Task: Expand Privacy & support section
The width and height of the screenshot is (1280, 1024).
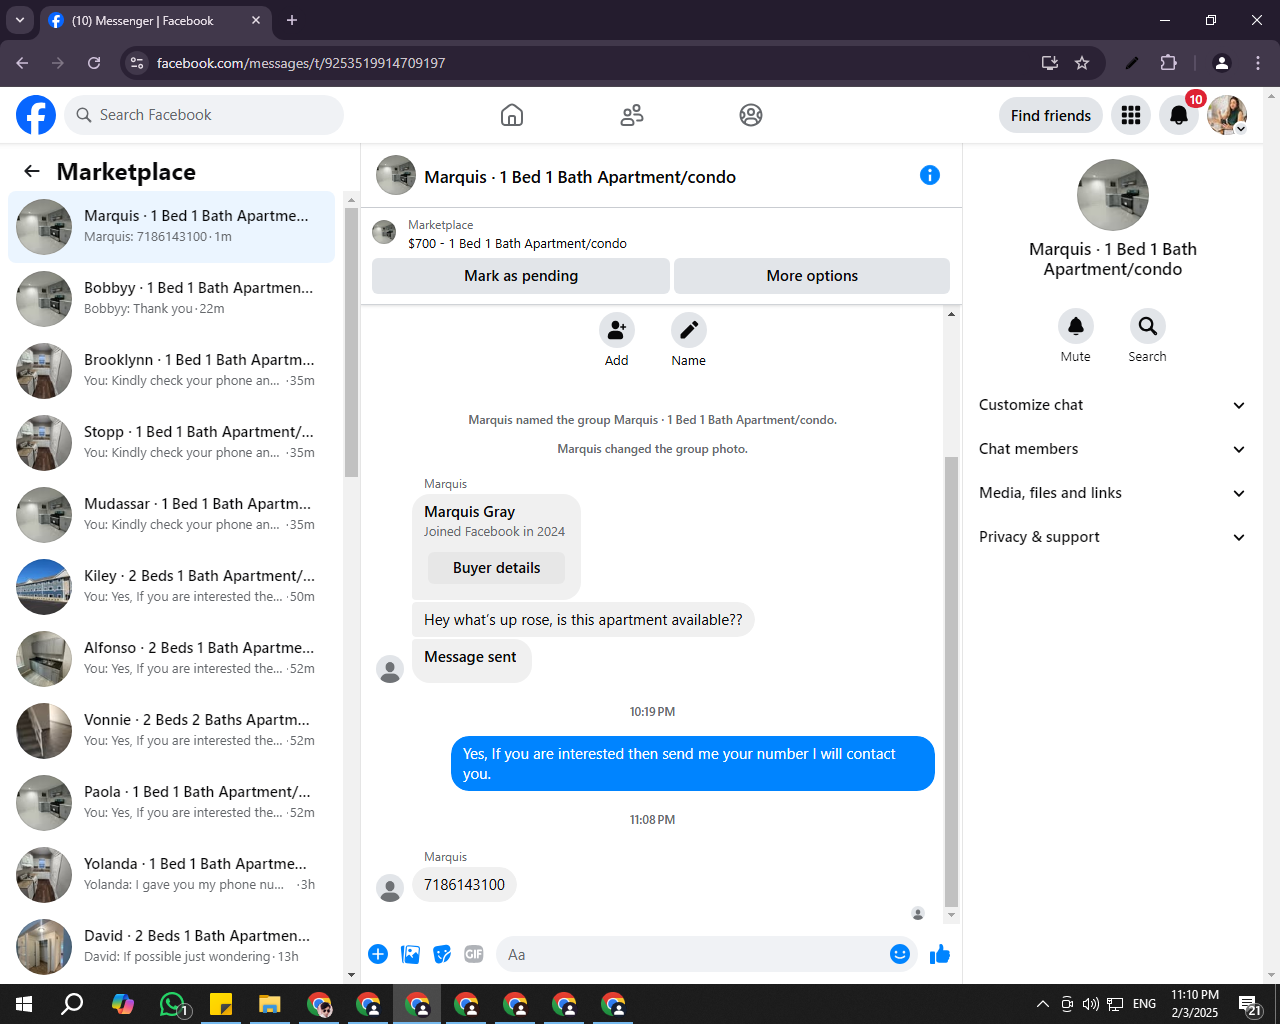Action: click(1112, 537)
